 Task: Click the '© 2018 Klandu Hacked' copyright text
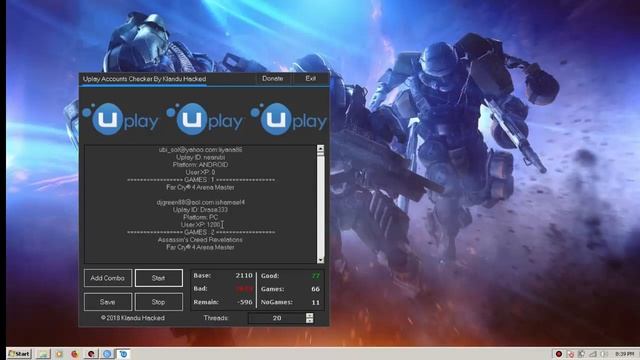tap(133, 318)
